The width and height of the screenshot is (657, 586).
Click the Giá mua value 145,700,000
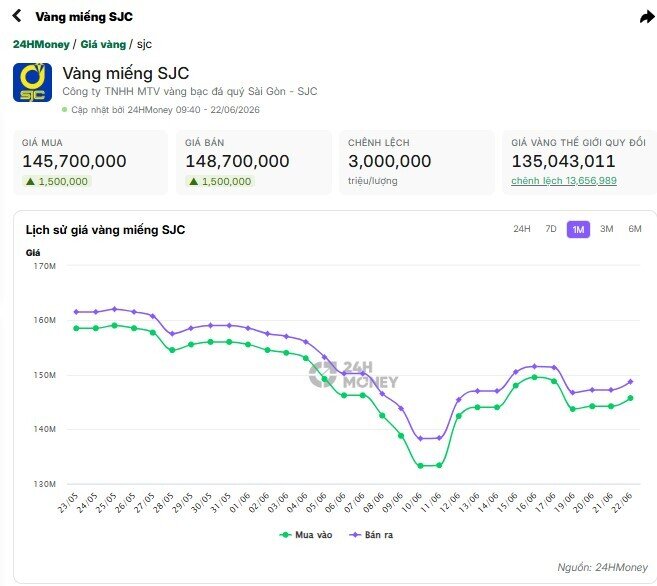coord(74,161)
